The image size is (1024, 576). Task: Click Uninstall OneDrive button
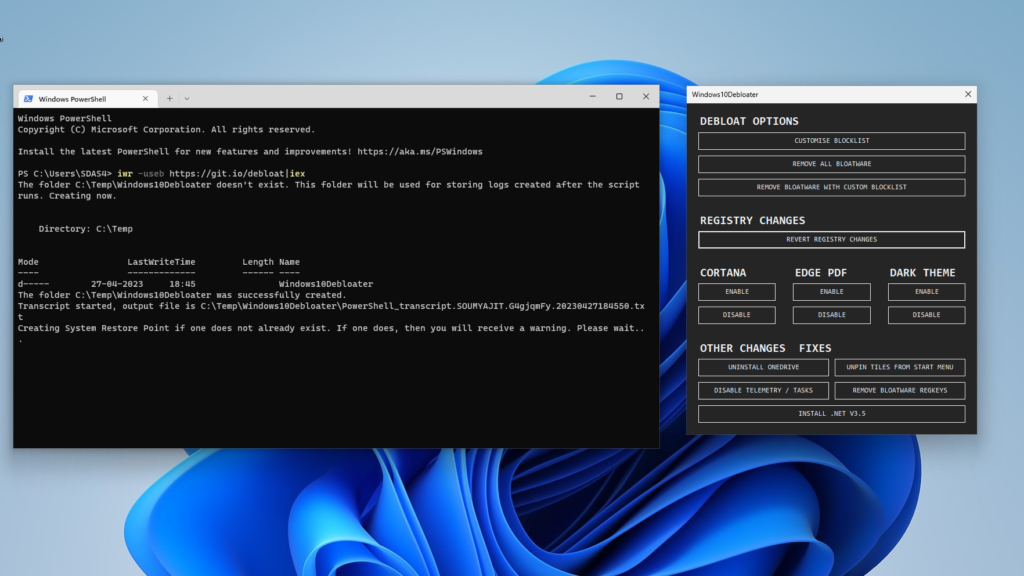pyautogui.click(x=763, y=367)
